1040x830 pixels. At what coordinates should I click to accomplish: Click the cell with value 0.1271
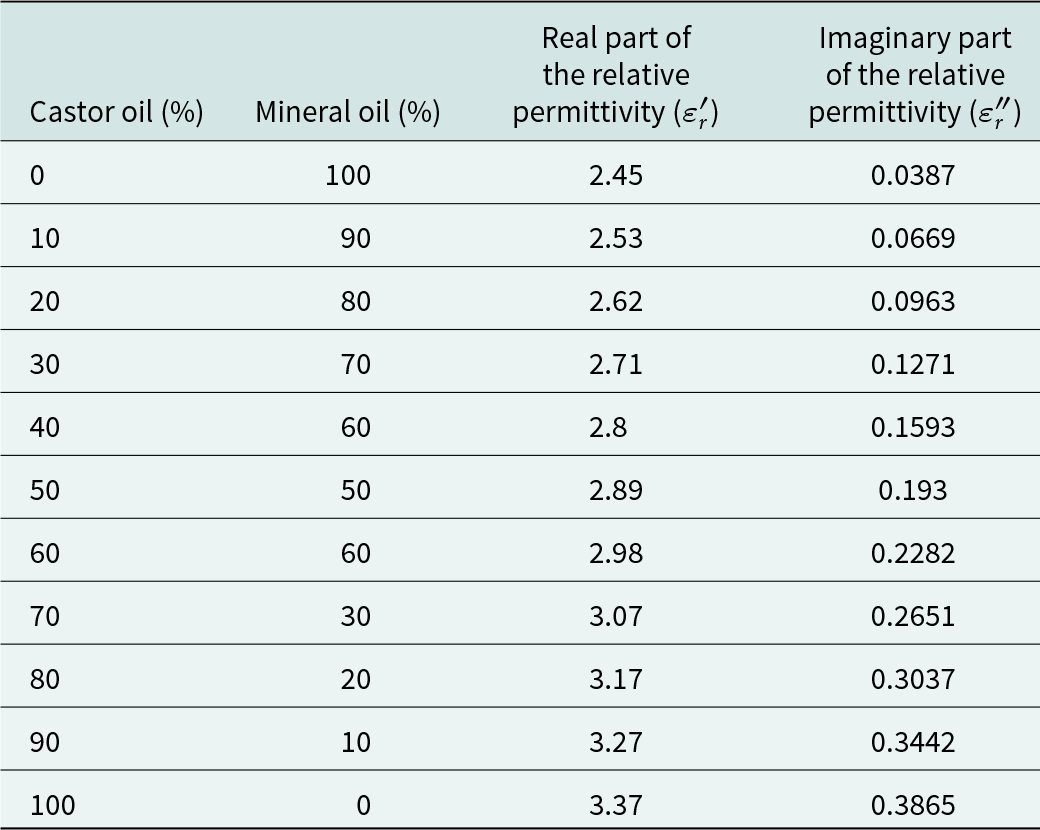point(913,365)
